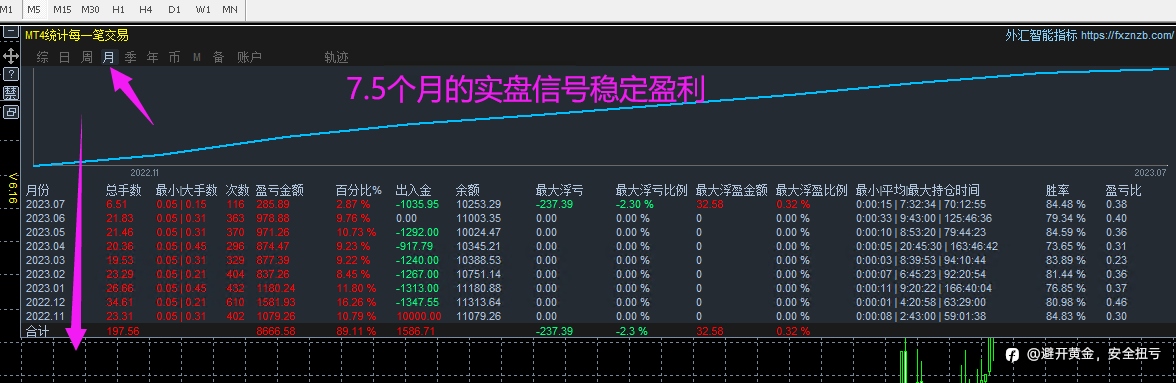Open the 年 yearly statistics tab
The width and height of the screenshot is (1176, 383).
(x=153, y=57)
